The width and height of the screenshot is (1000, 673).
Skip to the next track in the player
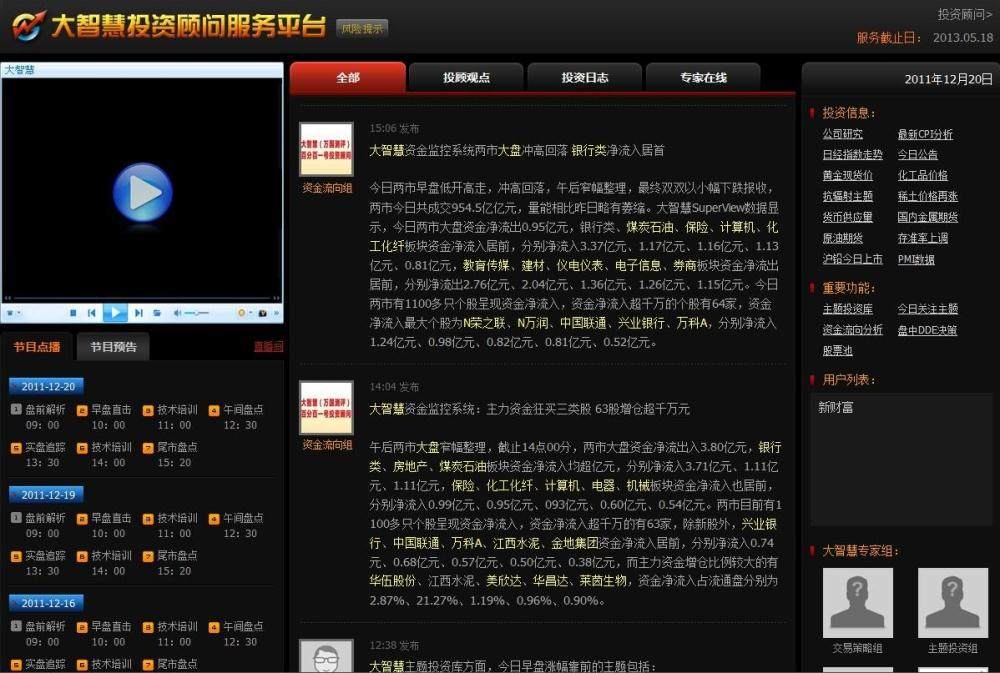[139, 313]
